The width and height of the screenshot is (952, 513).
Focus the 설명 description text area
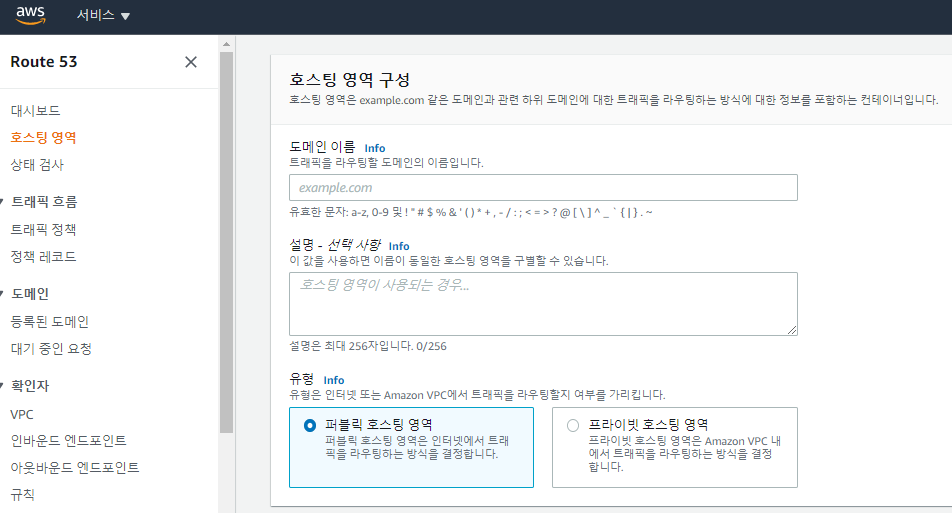543,304
